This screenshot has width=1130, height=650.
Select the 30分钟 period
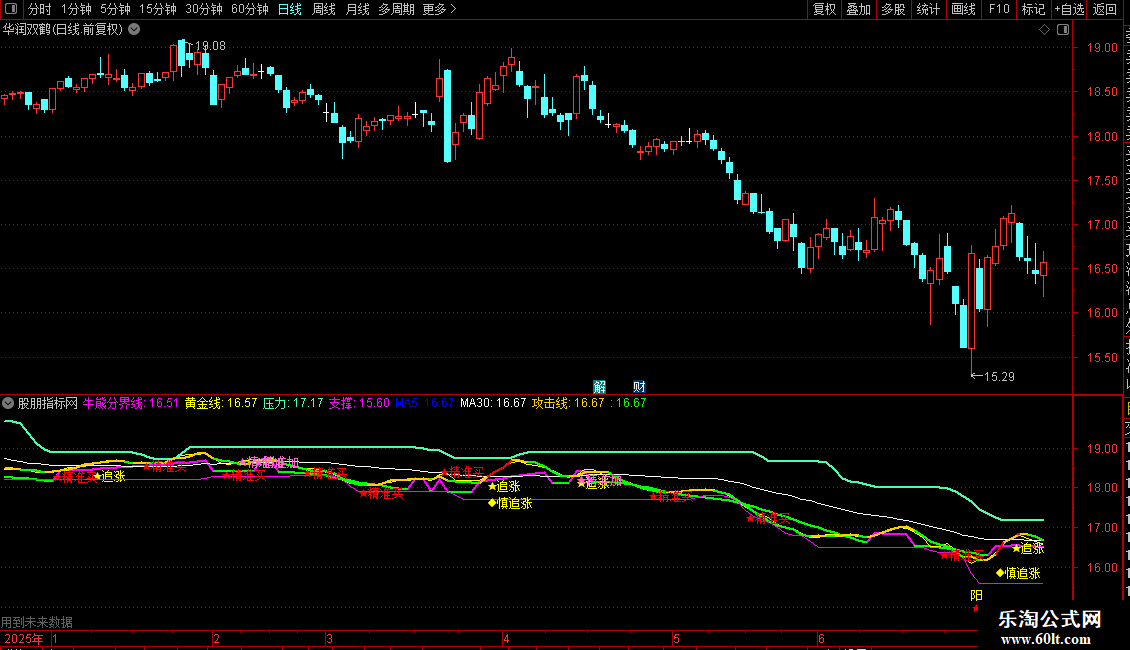point(204,9)
